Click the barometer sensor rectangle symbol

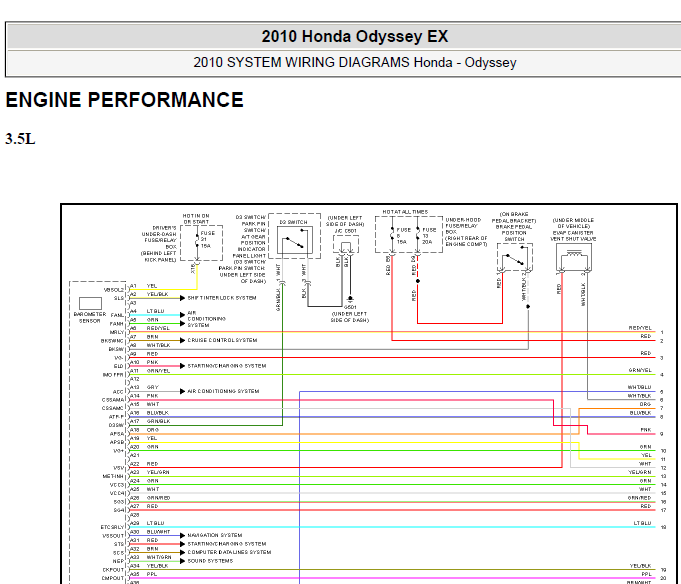[90, 303]
